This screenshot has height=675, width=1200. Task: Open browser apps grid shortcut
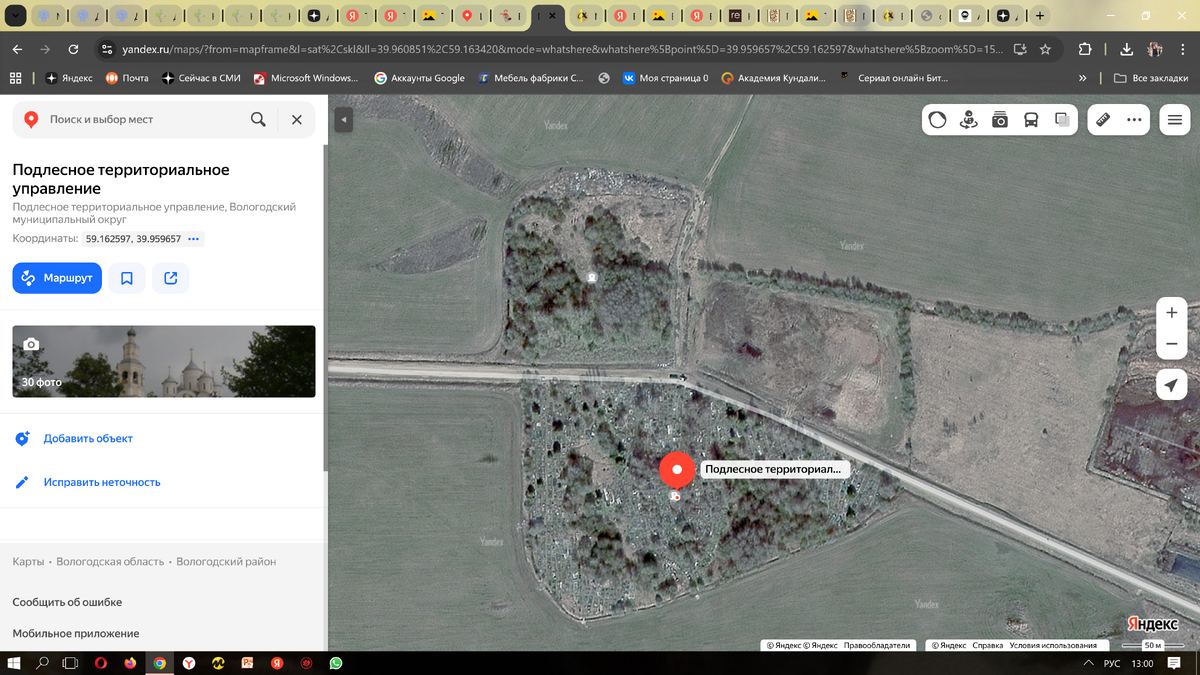(15, 78)
